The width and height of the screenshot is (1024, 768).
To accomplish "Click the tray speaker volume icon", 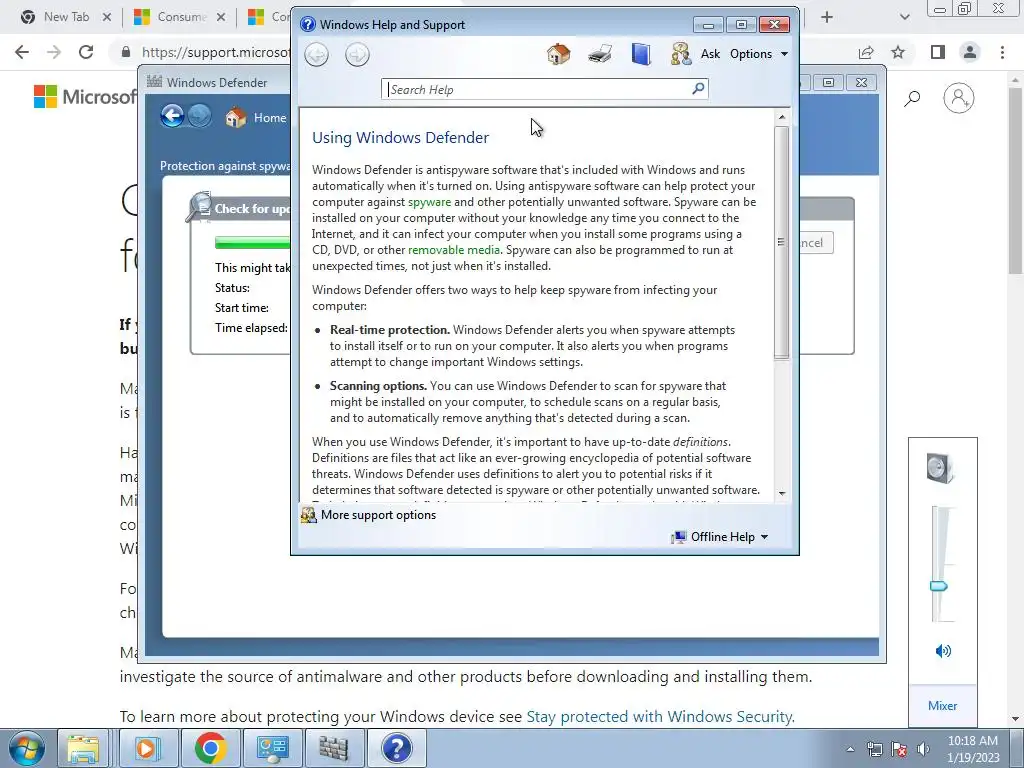I will pyautogui.click(x=923, y=749).
